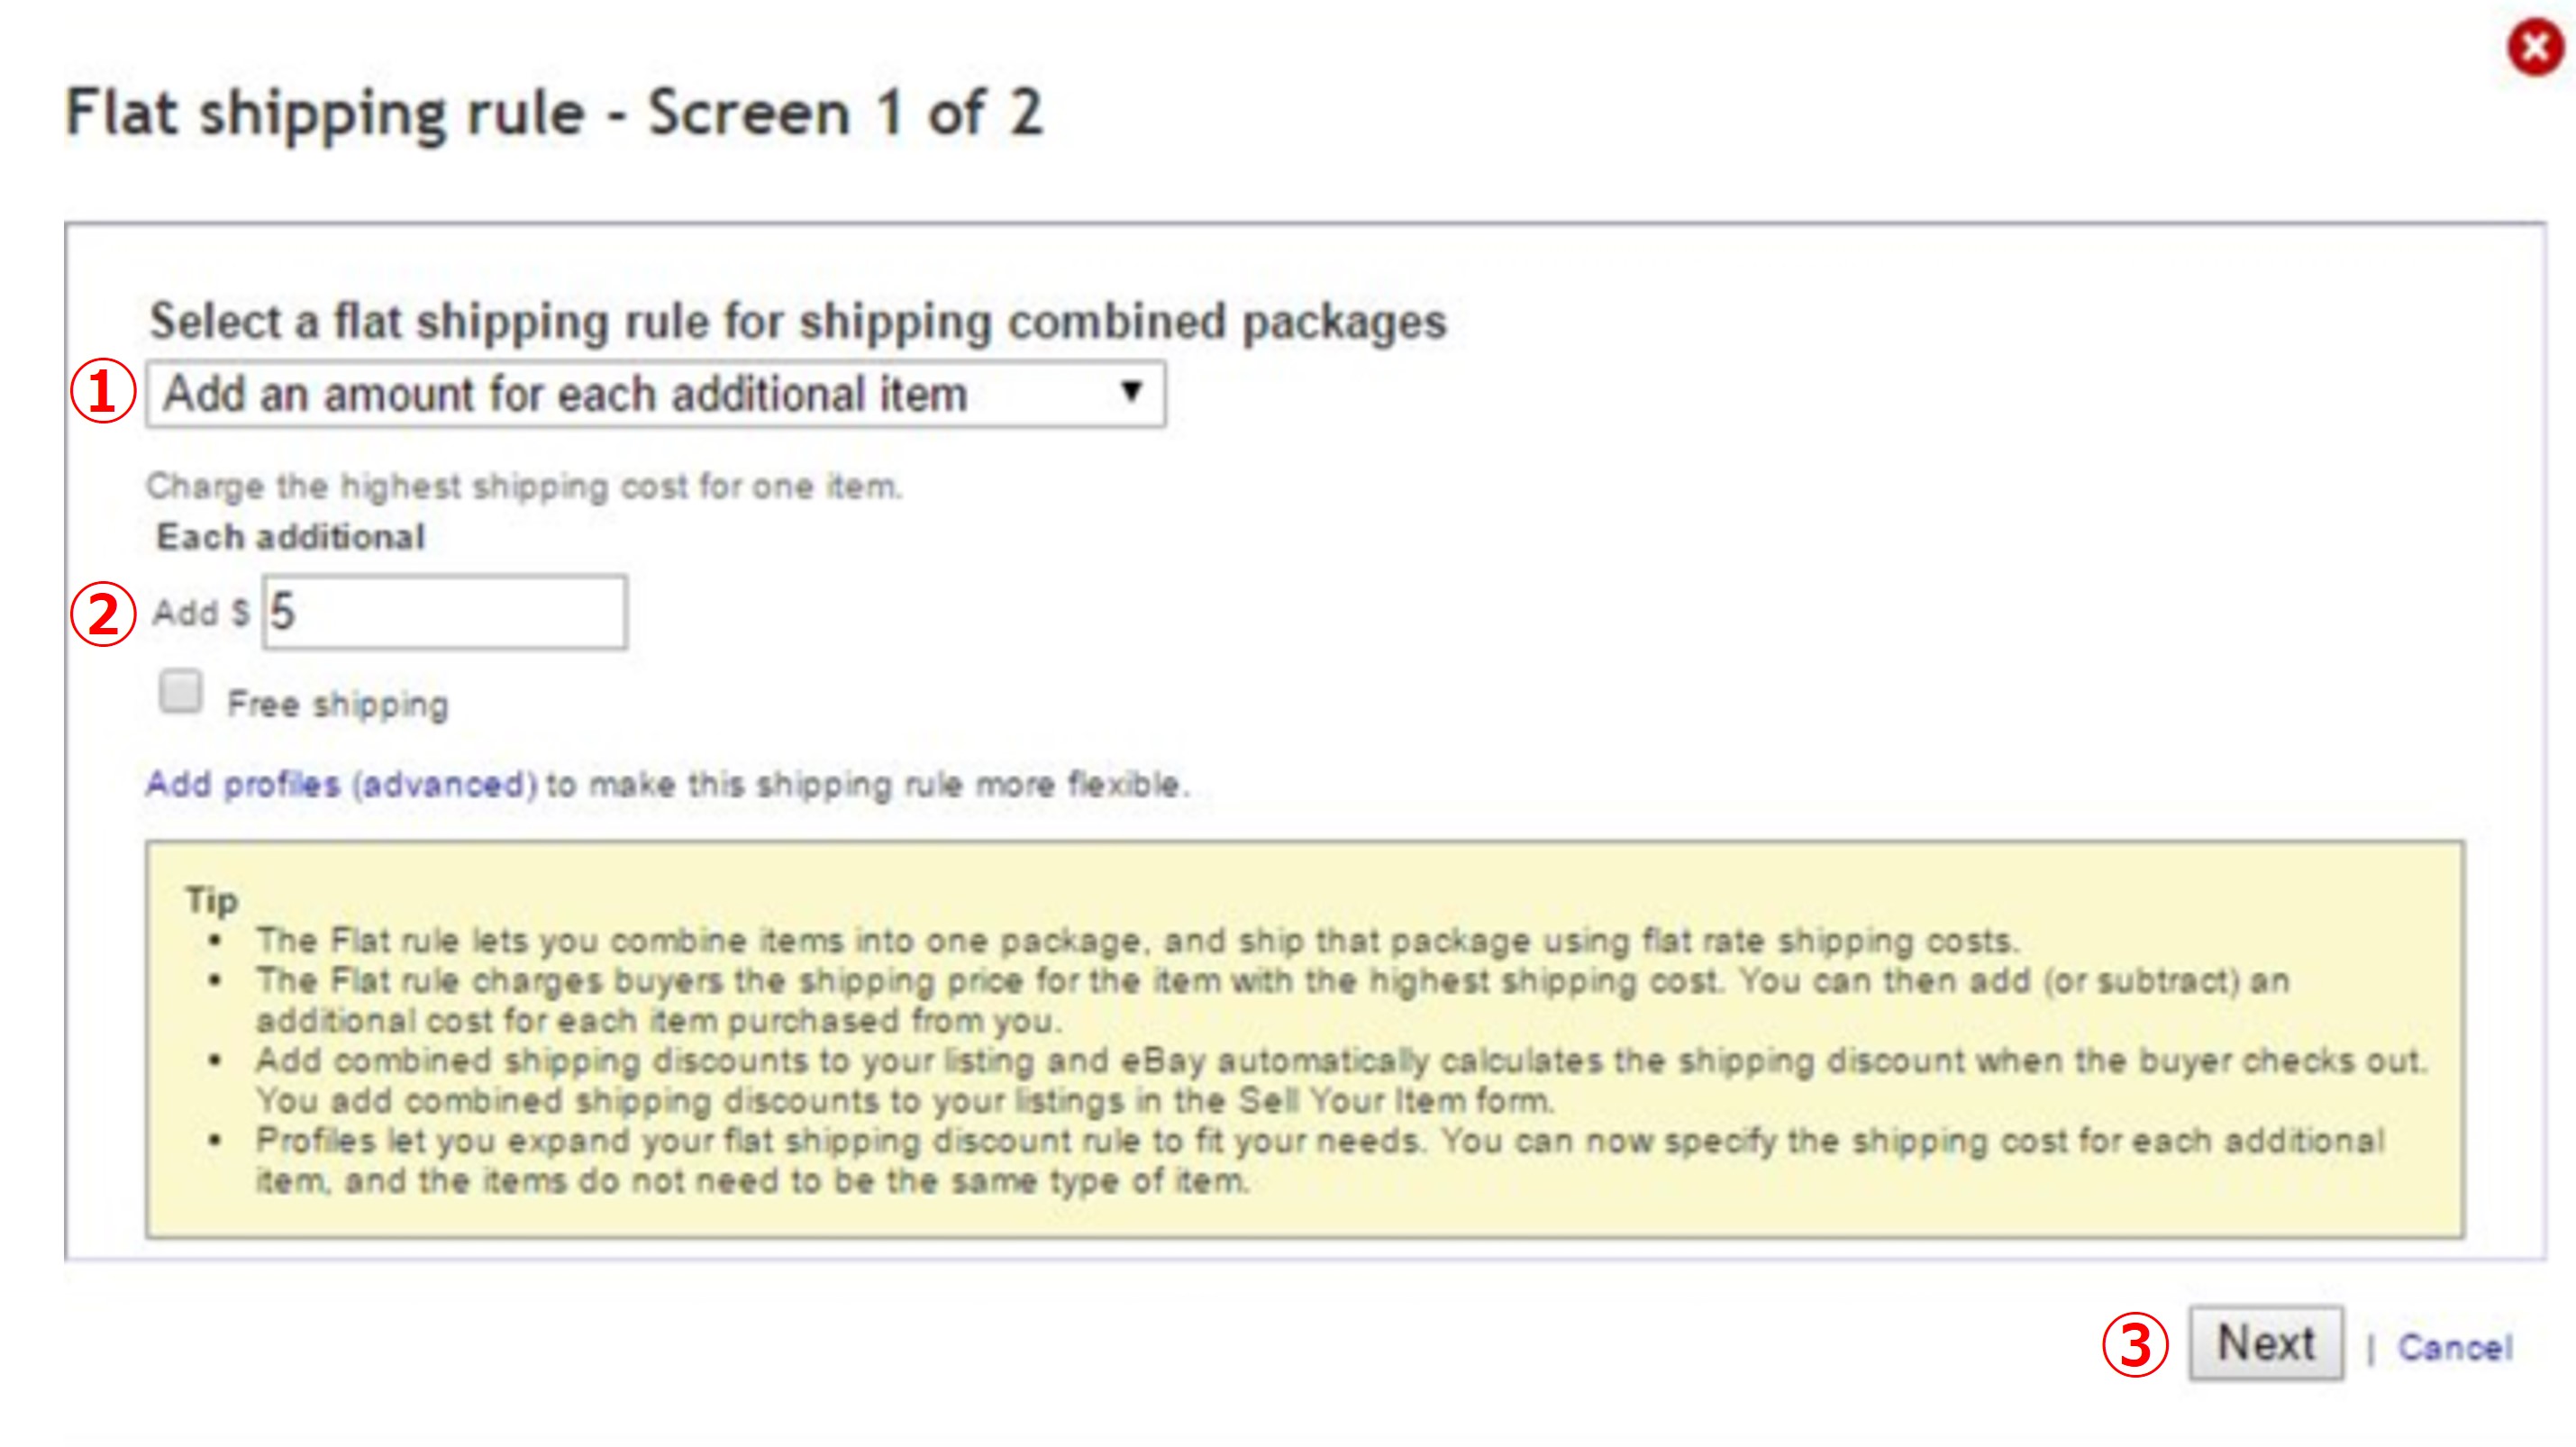Click the 'Flat shipping rule - Screen 1 of 2' title

pos(555,112)
